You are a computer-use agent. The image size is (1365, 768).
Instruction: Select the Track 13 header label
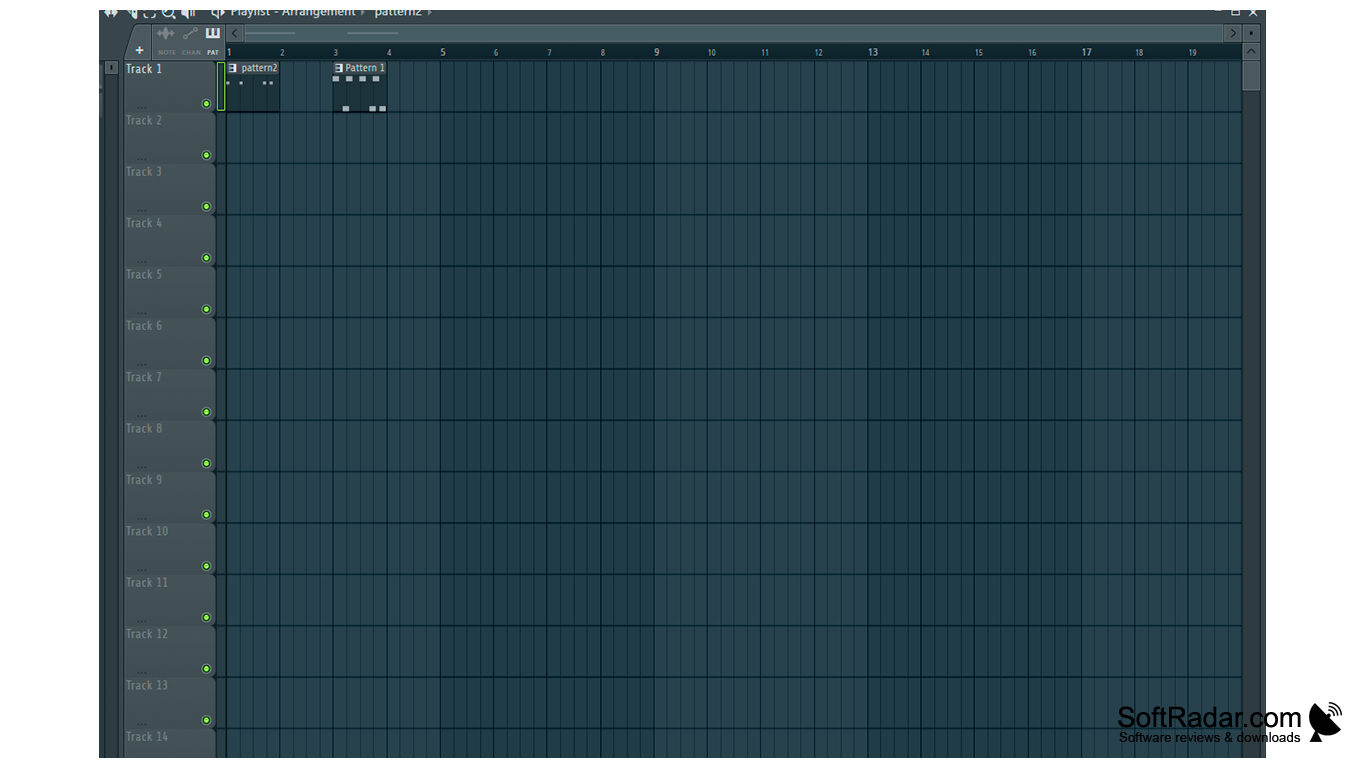coord(147,685)
